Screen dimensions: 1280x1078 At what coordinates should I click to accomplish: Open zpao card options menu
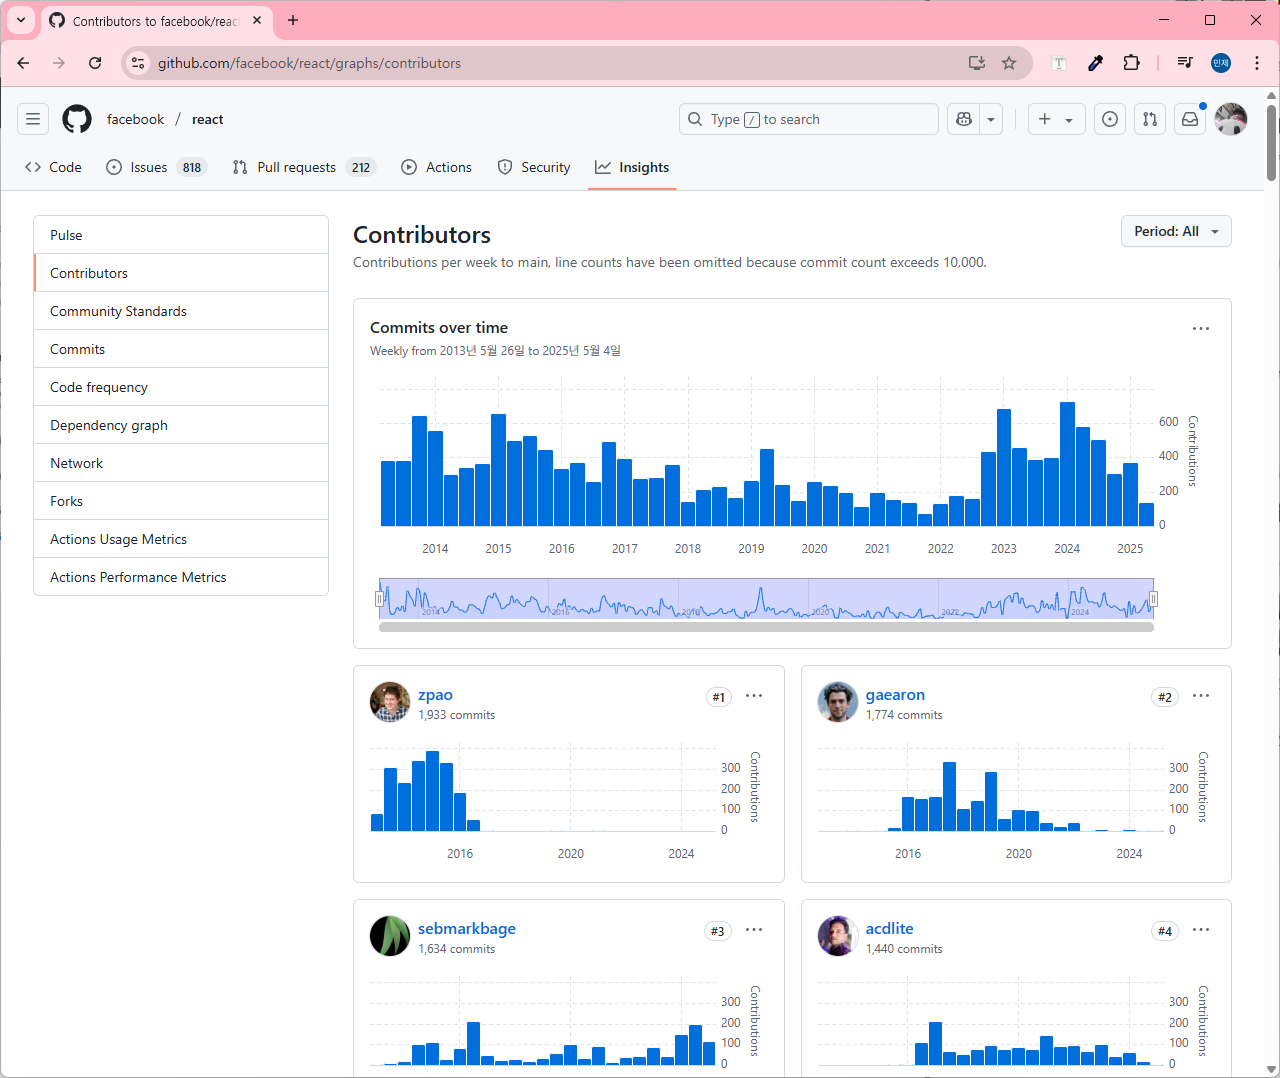point(754,696)
